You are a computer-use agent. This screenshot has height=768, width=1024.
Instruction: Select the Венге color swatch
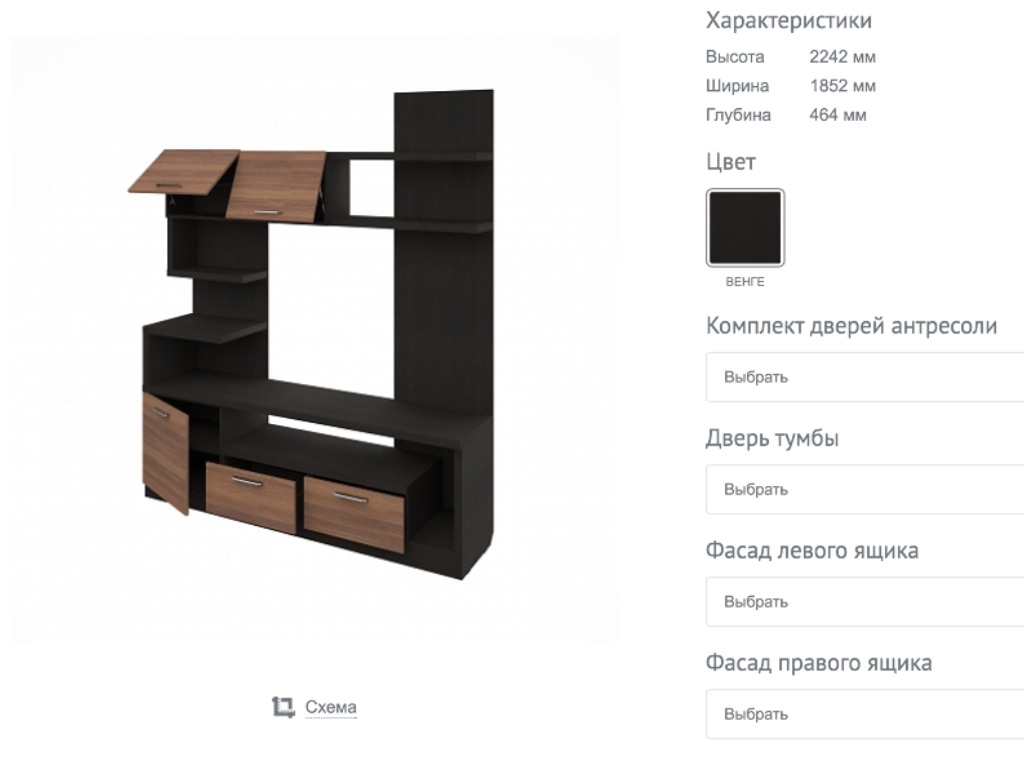pos(745,228)
